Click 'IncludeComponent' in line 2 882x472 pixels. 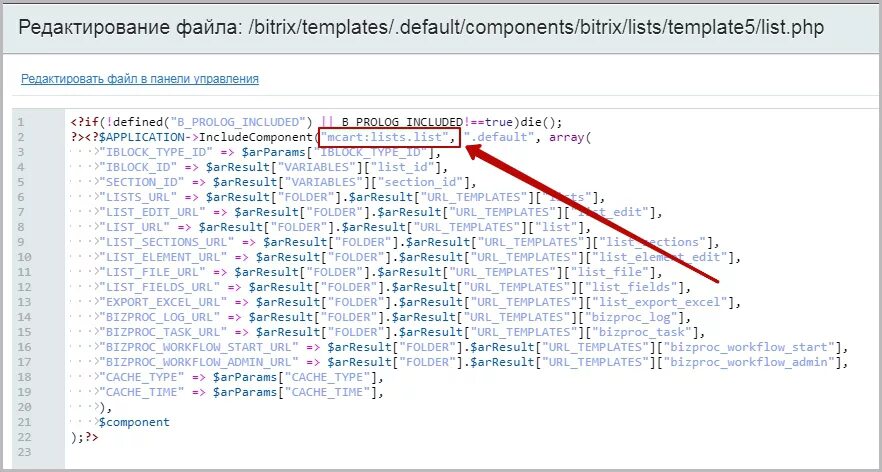[255, 137]
